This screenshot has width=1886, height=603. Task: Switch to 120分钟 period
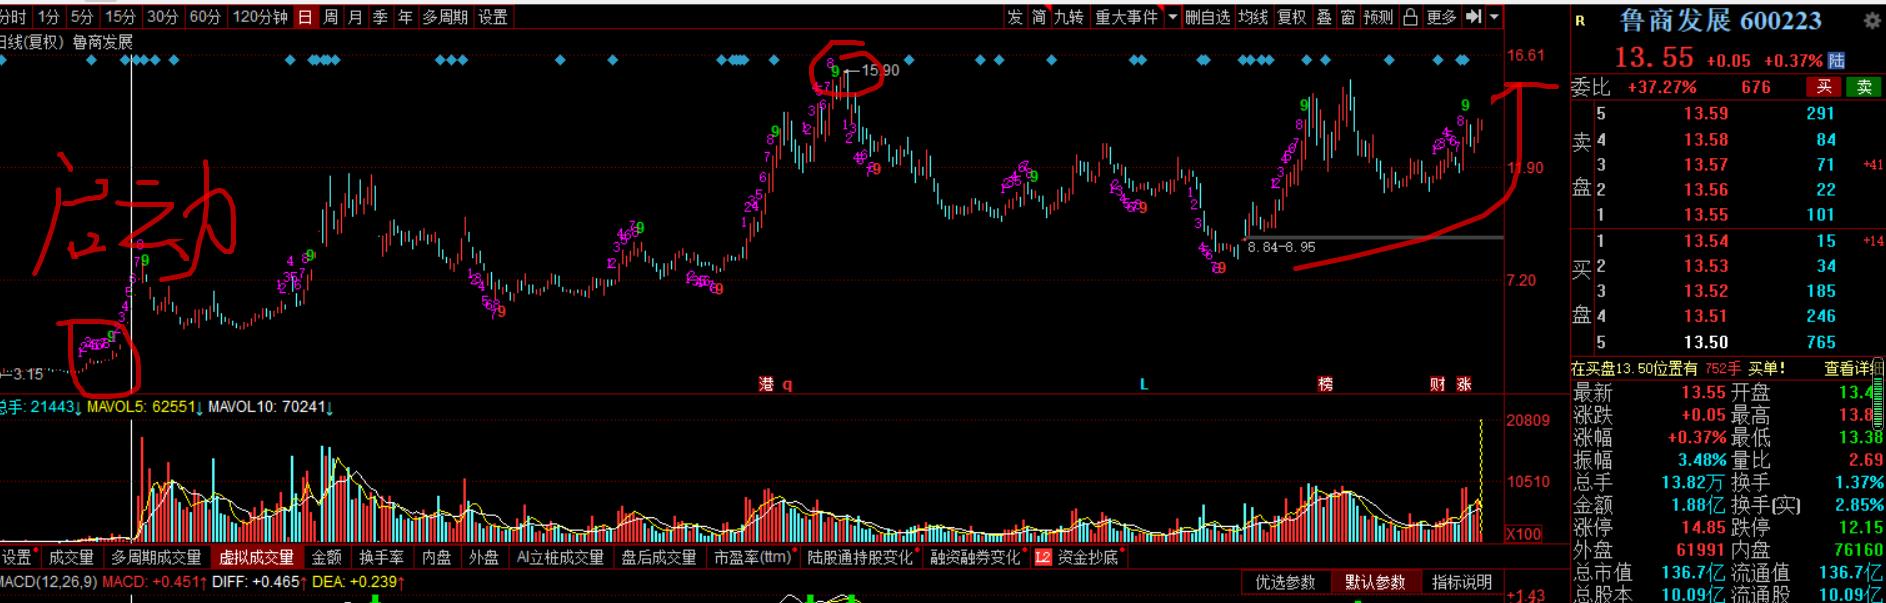coord(259,17)
